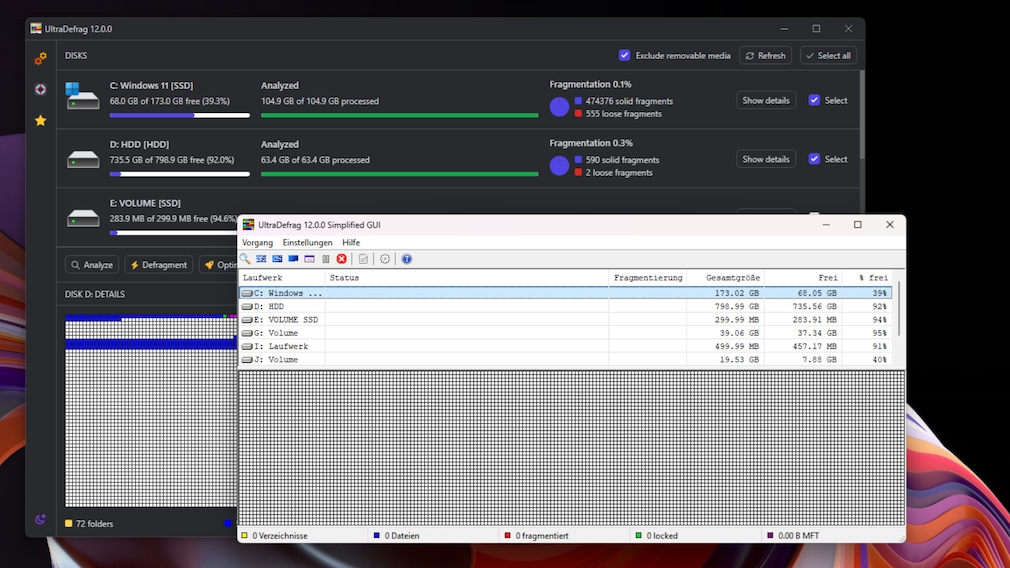Open settings via the orange gears sidebar icon
The height and width of the screenshot is (568, 1010).
pos(40,59)
